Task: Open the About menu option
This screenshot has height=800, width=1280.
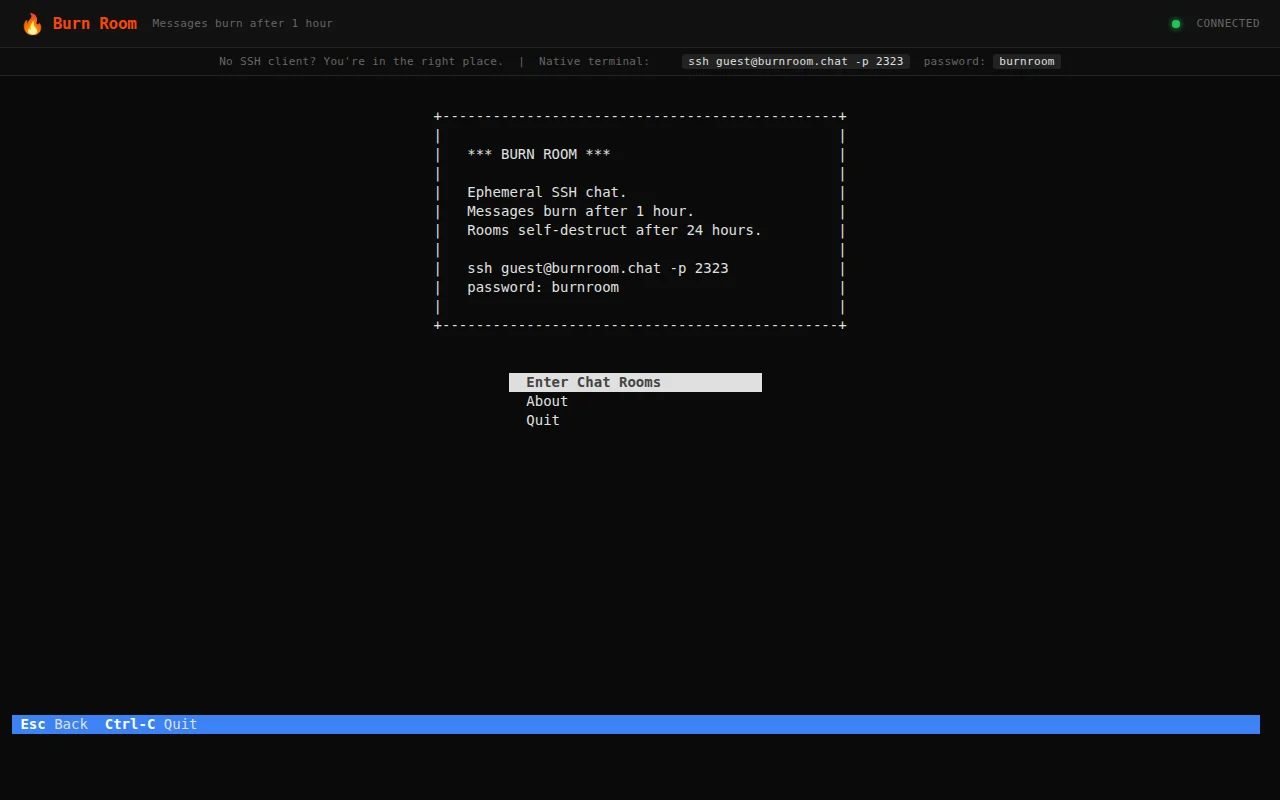Action: click(547, 401)
